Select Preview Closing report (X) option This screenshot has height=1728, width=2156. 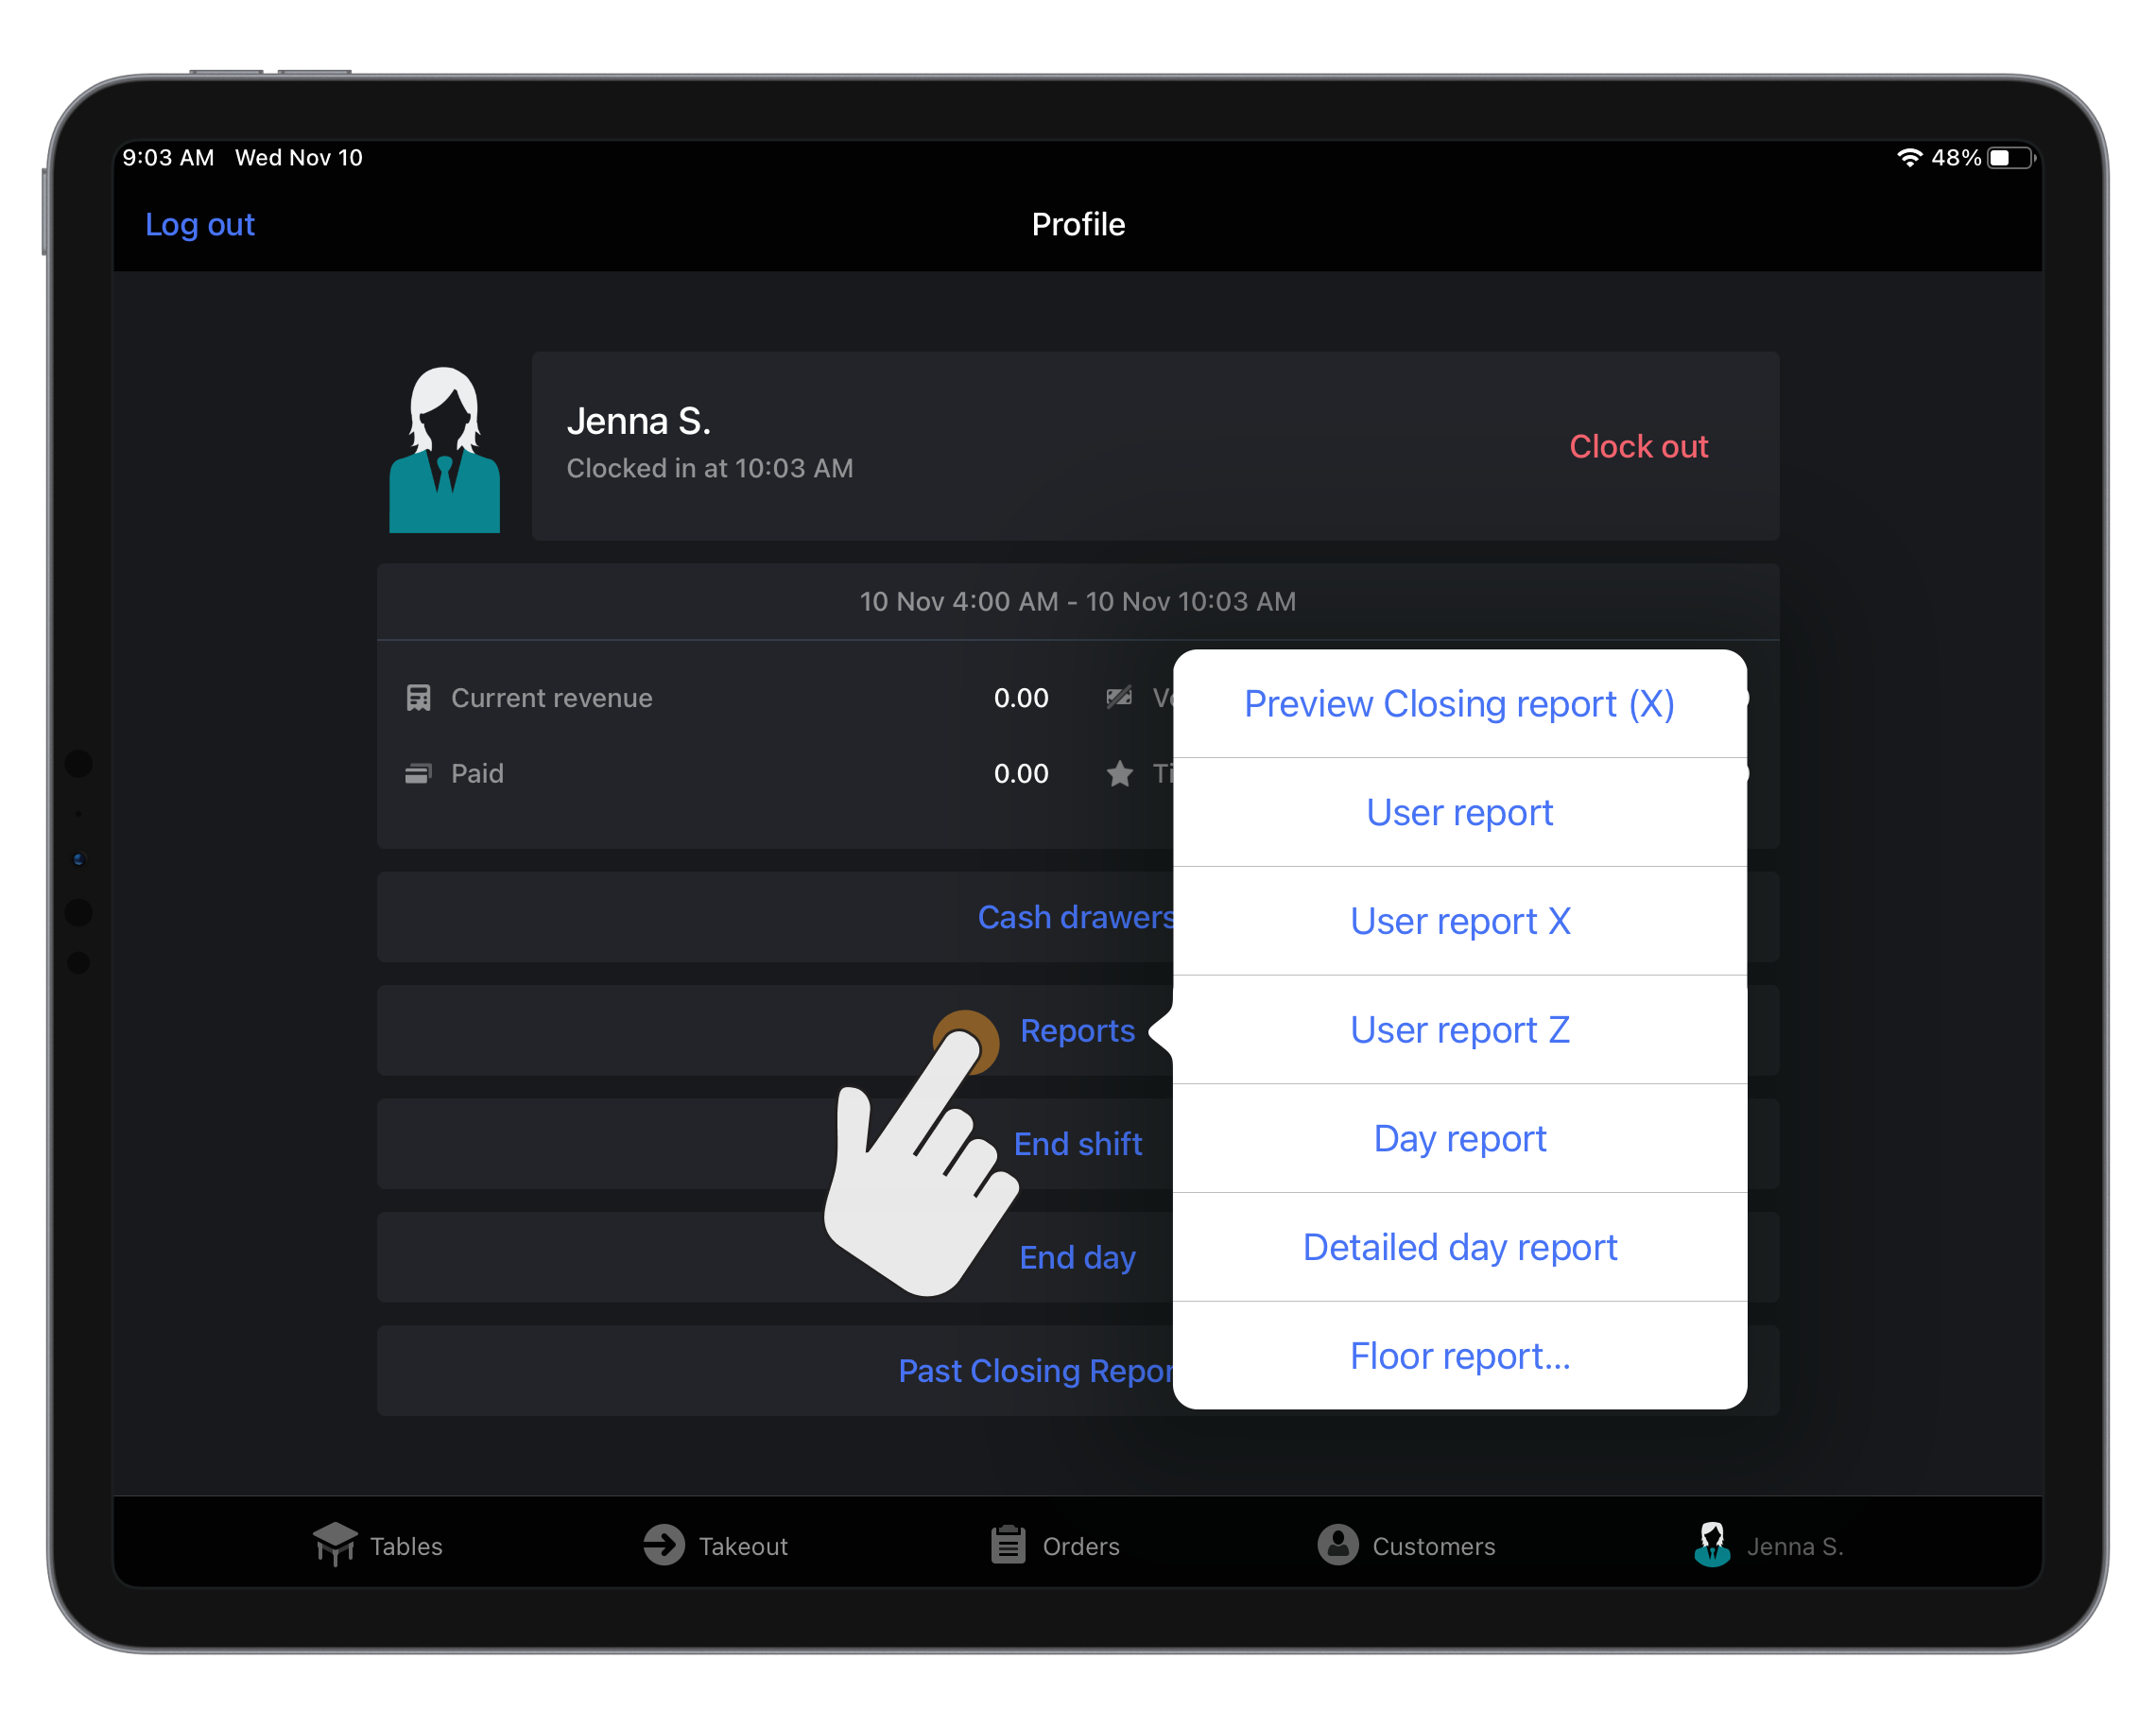(x=1459, y=701)
